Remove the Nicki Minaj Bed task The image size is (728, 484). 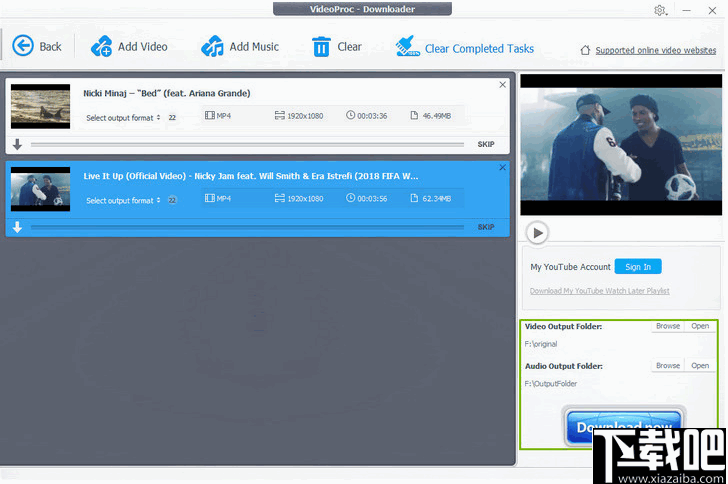(x=502, y=85)
